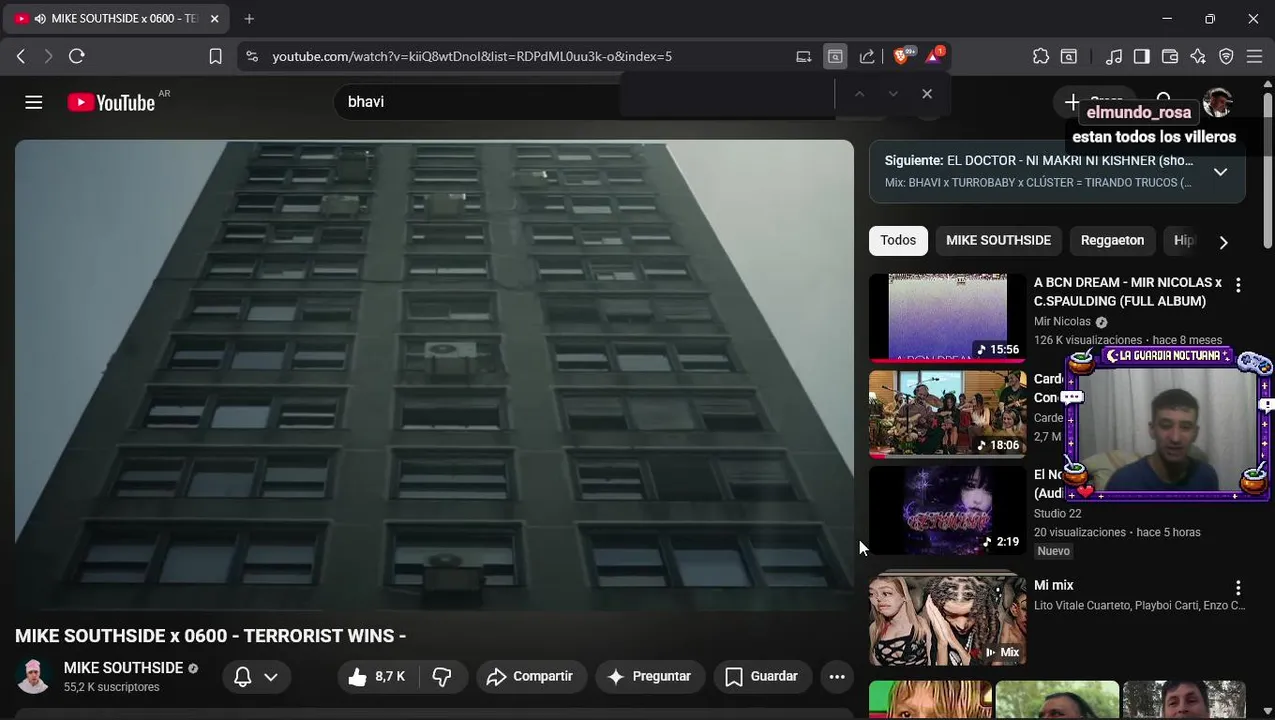Open more actions three-dot menu under video

(x=837, y=677)
